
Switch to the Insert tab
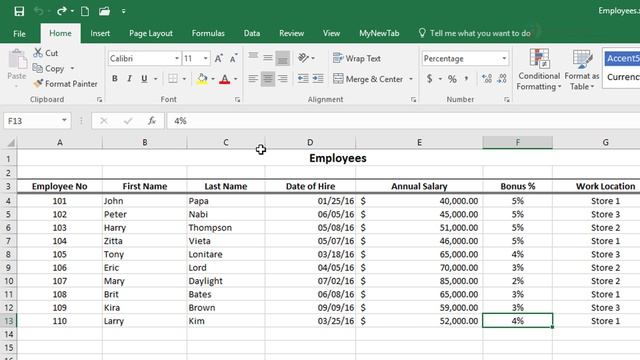click(100, 33)
